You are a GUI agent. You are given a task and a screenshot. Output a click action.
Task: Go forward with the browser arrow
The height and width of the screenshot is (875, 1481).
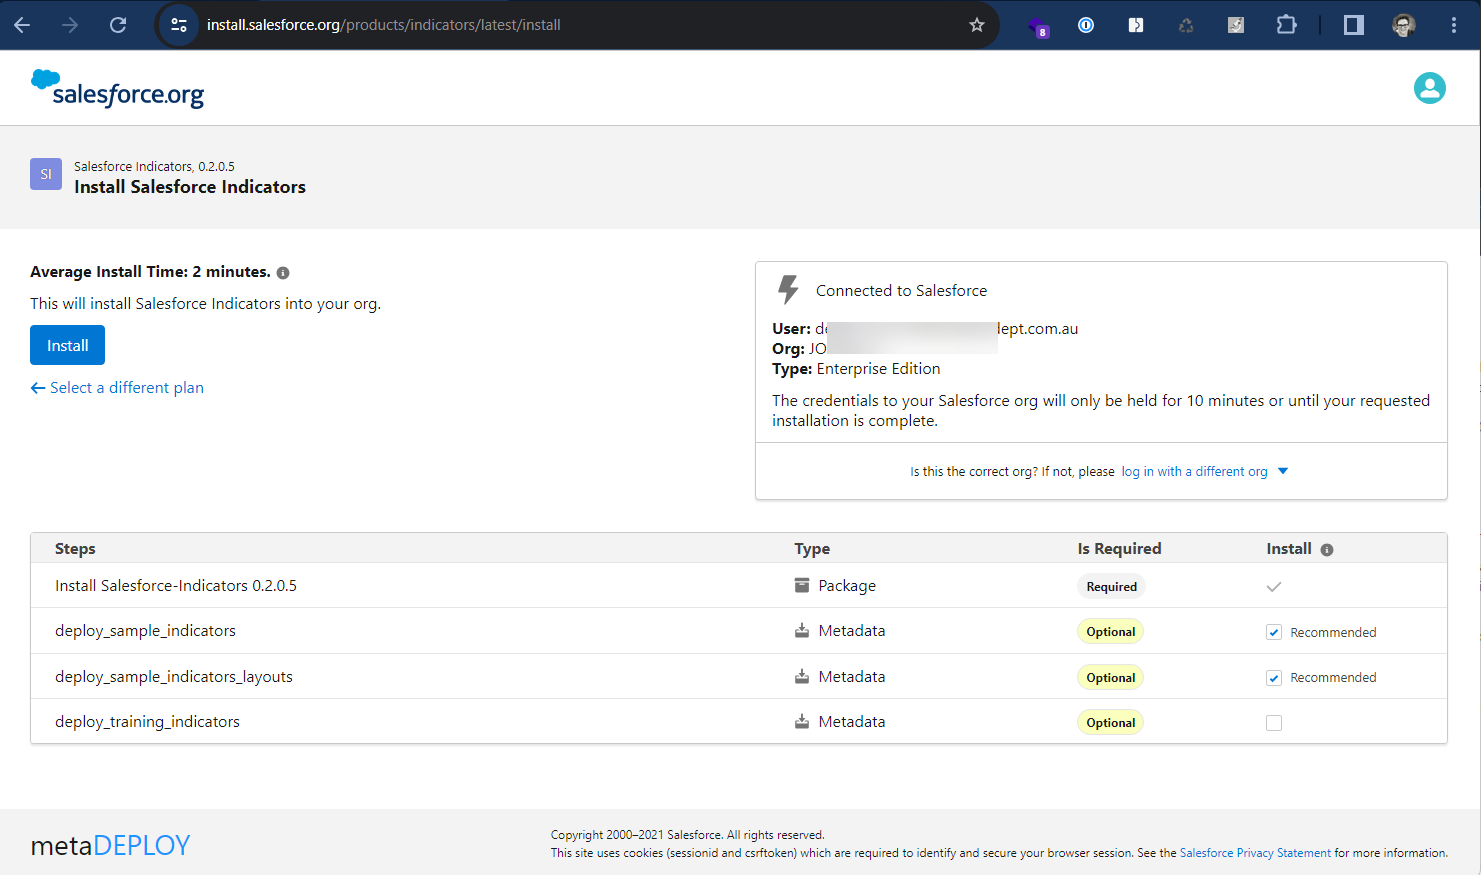pos(70,25)
